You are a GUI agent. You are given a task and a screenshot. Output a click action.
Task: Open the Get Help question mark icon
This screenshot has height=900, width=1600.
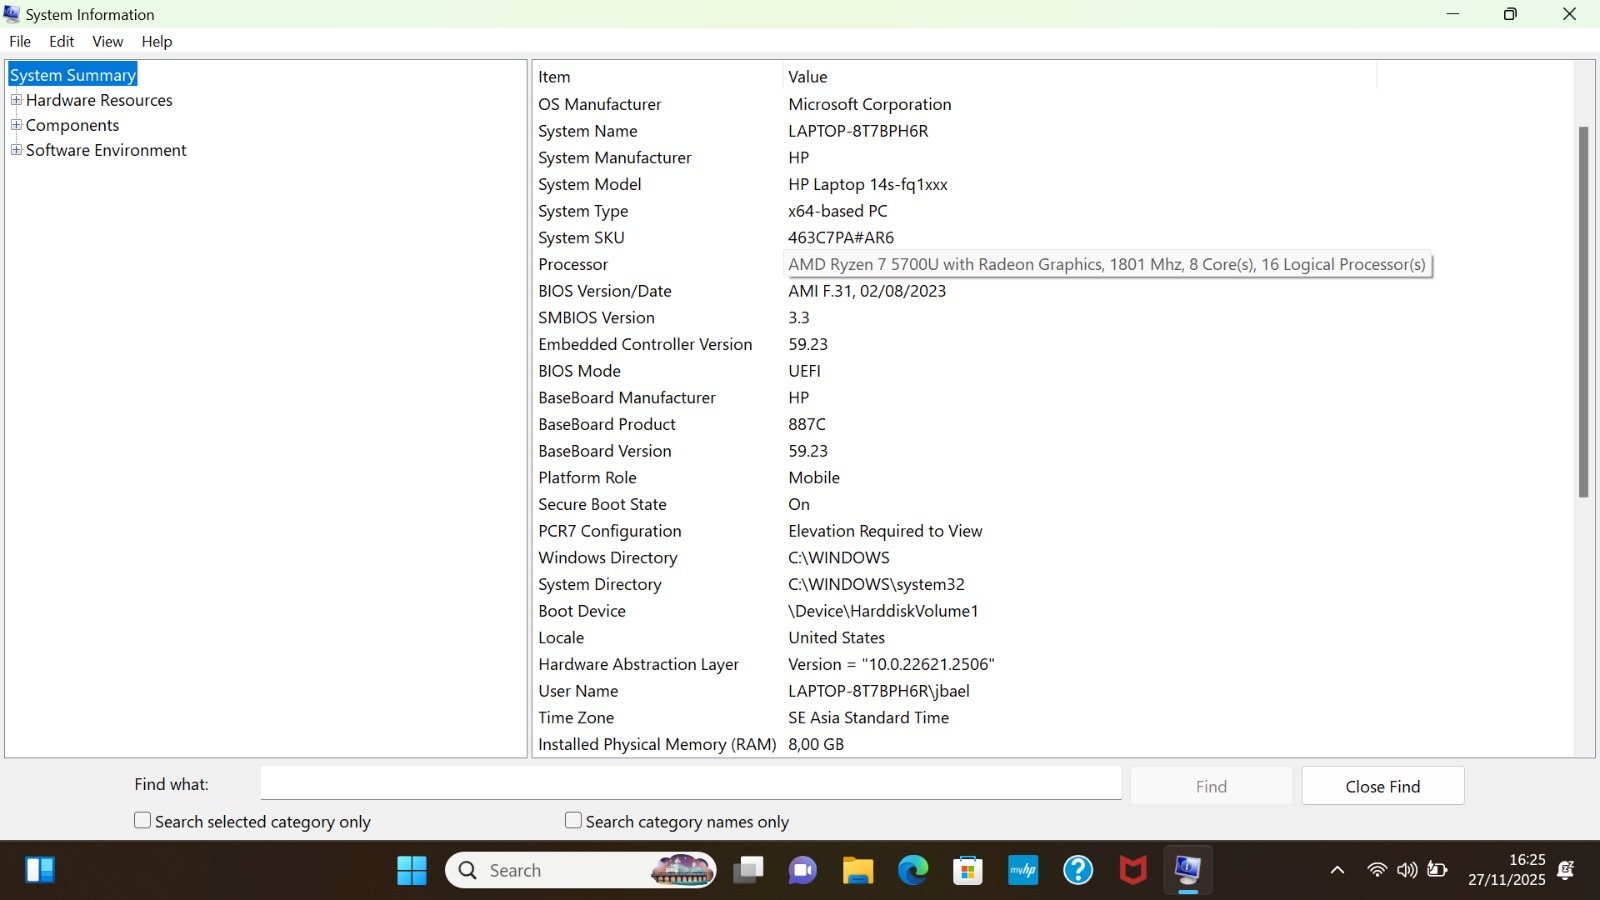coord(1078,870)
